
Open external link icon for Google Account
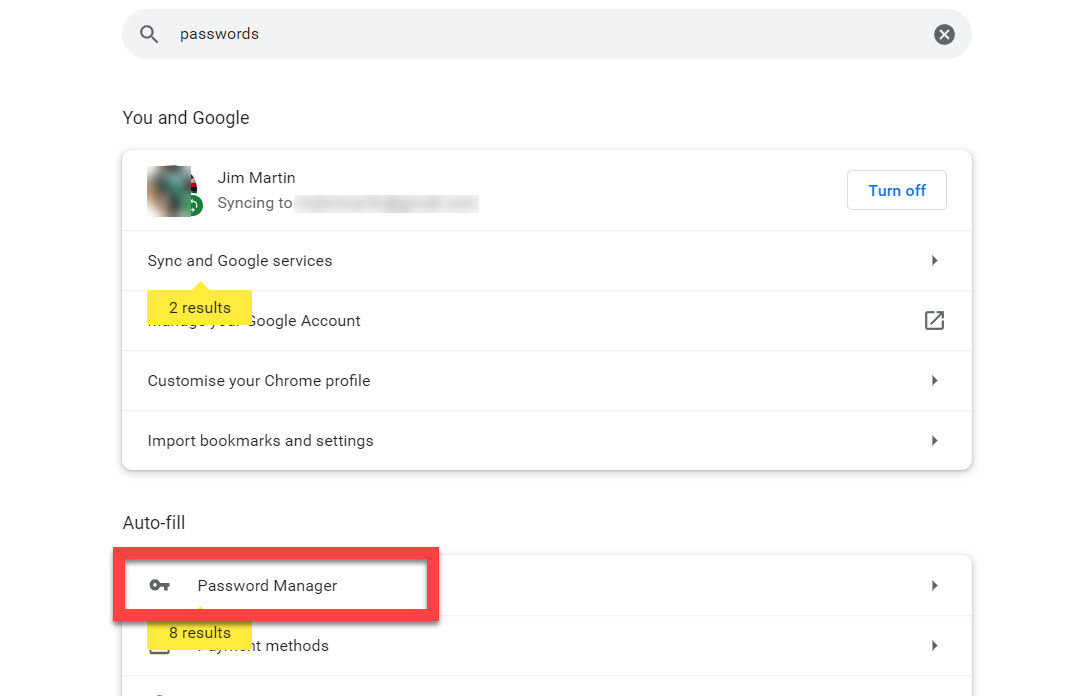click(x=934, y=321)
